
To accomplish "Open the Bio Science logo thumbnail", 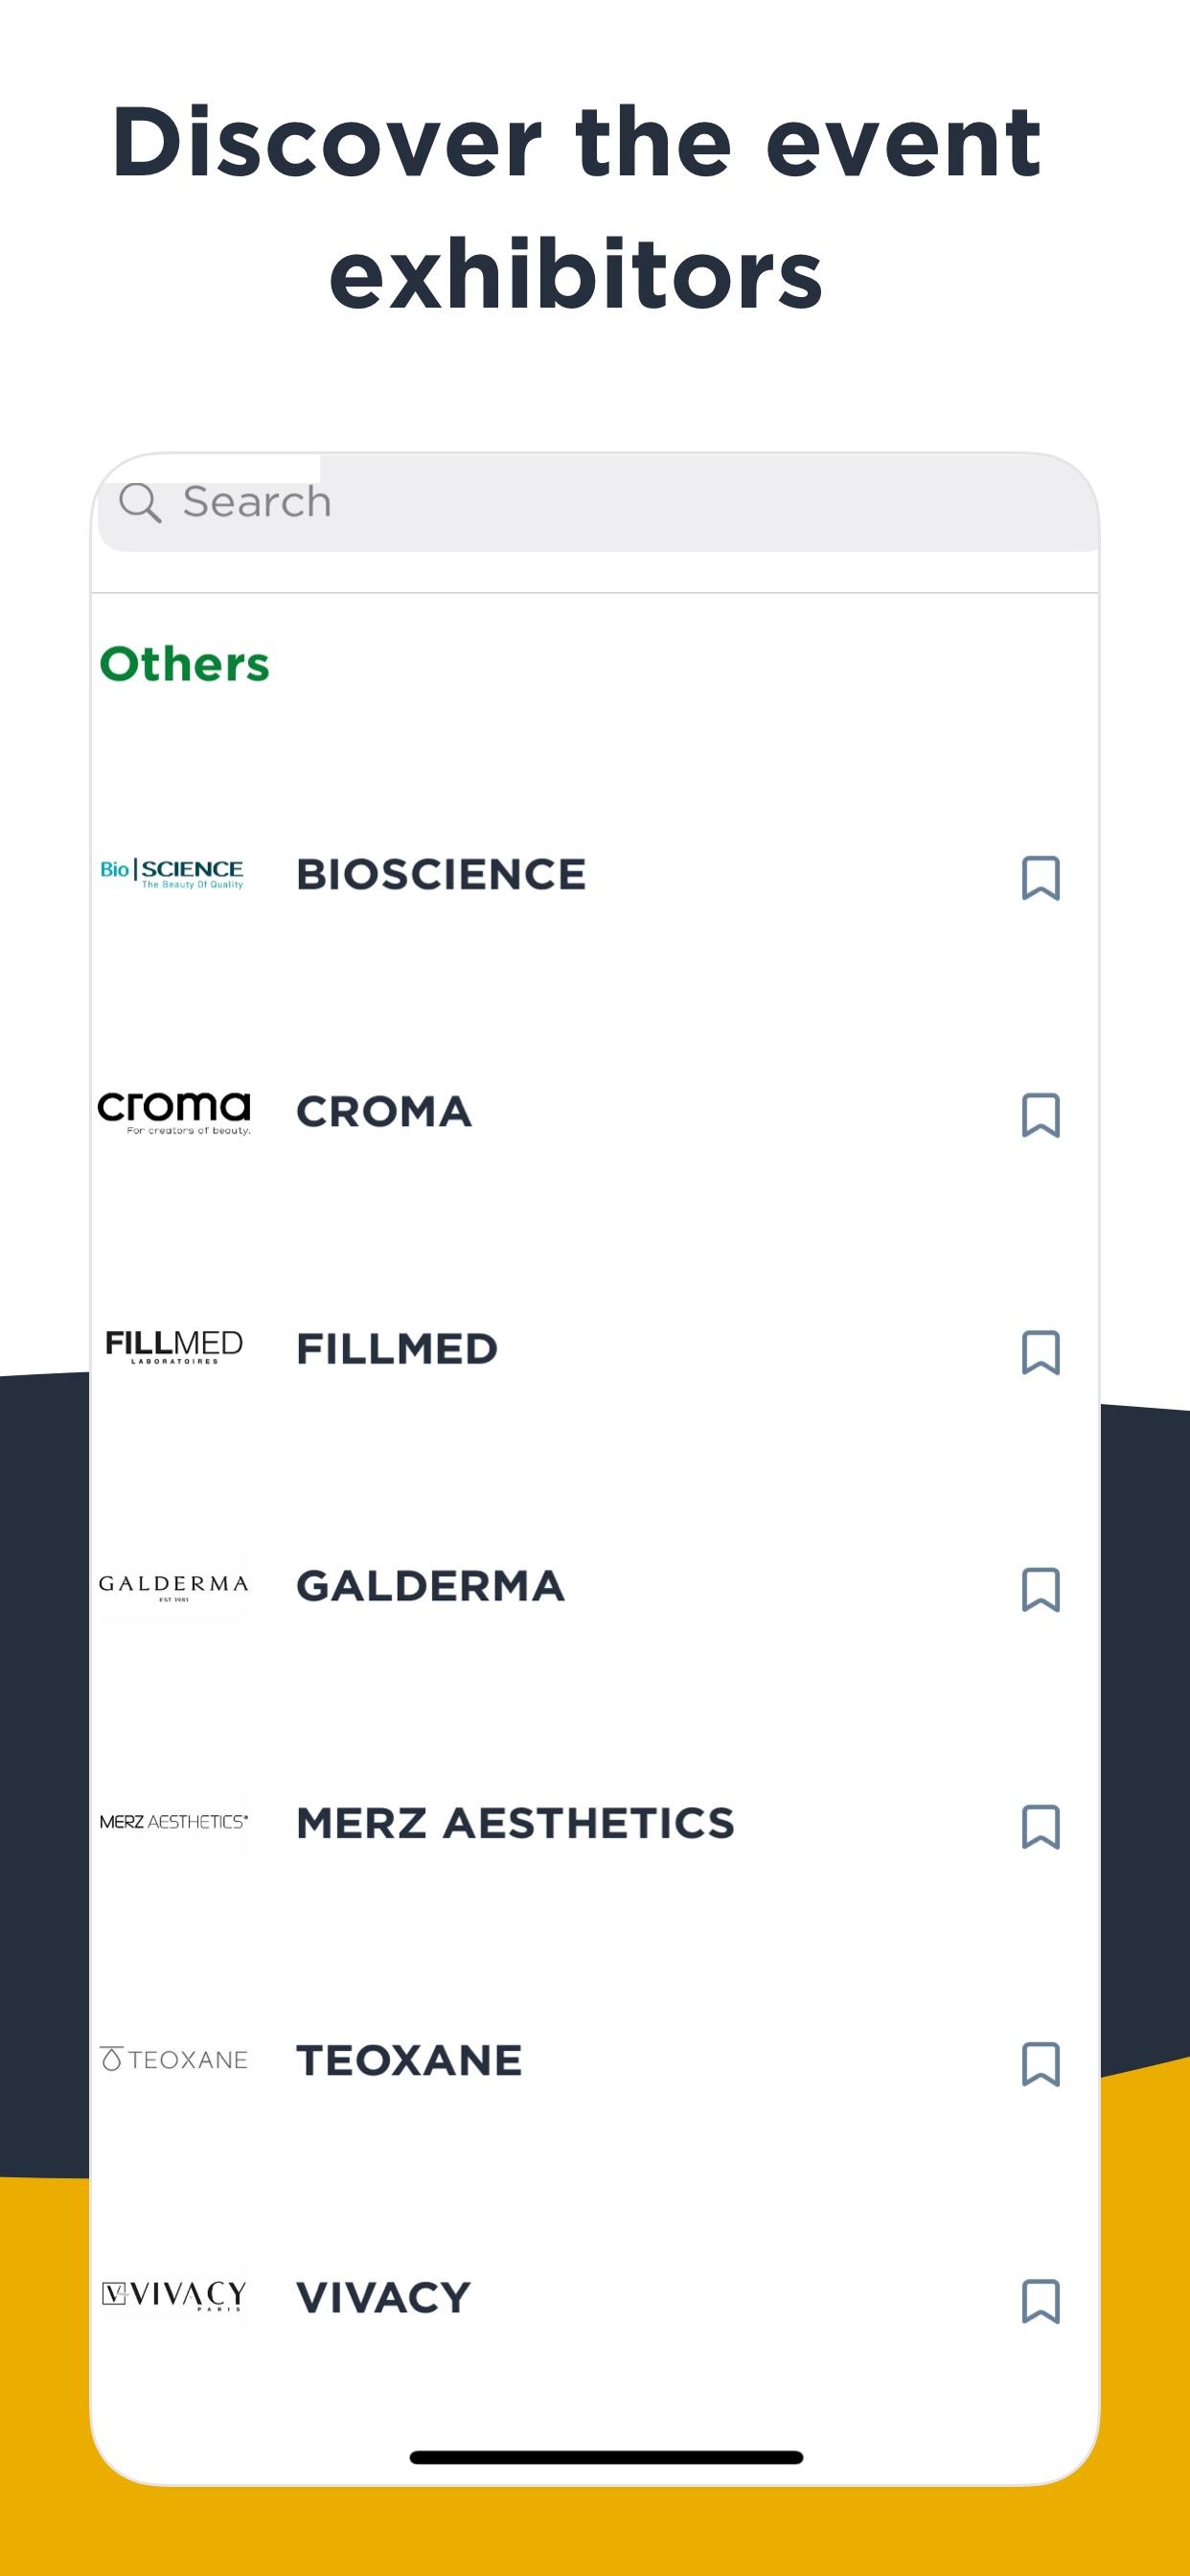I will tap(172, 874).
